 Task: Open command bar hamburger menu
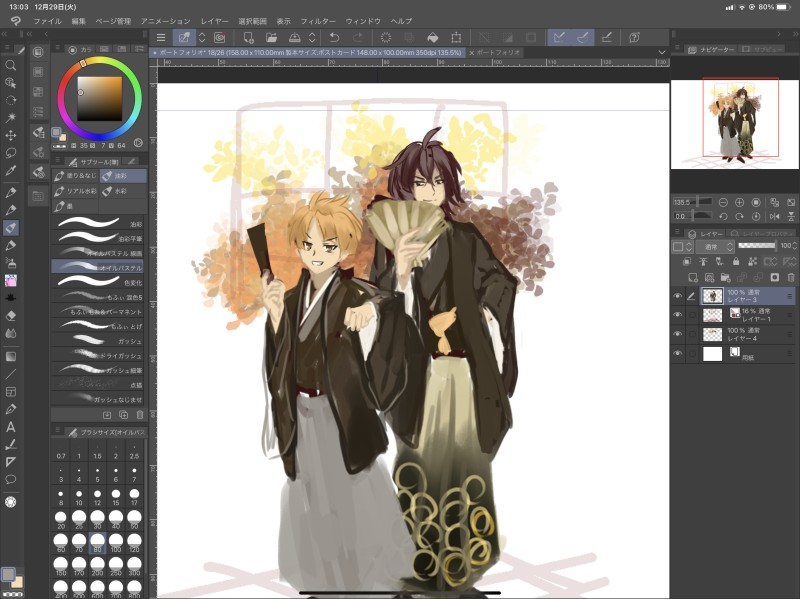click(161, 37)
